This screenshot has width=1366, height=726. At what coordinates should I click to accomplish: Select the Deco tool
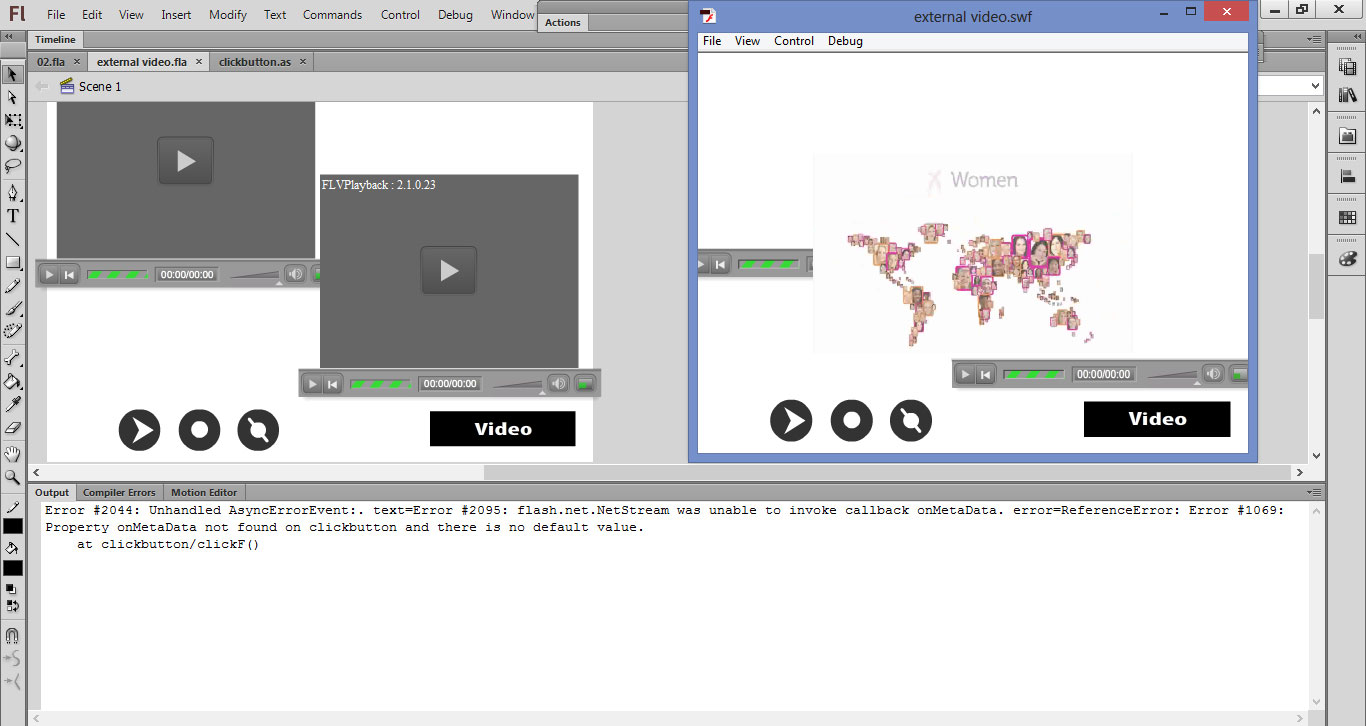click(x=13, y=331)
